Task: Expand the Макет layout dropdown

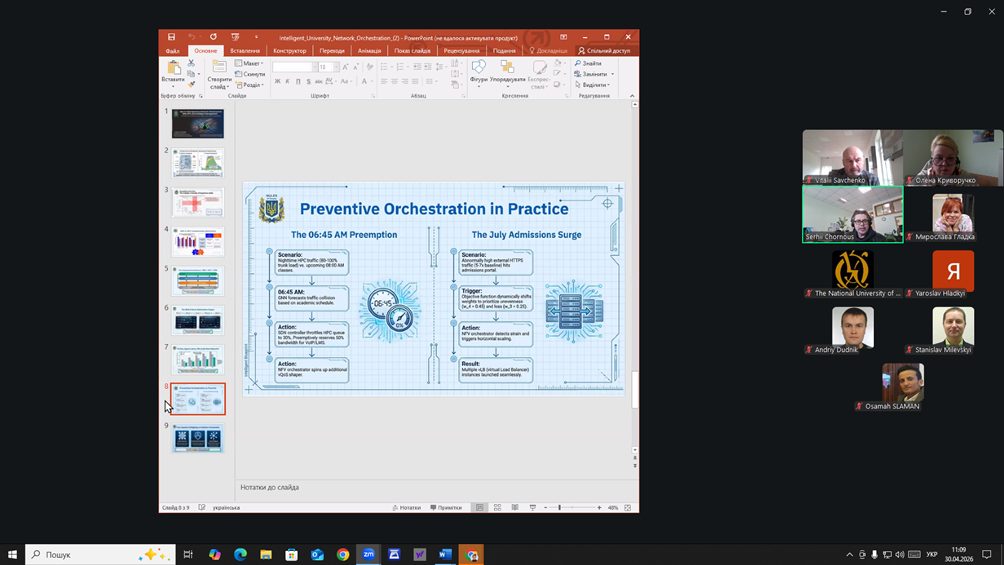Action: tap(249, 63)
